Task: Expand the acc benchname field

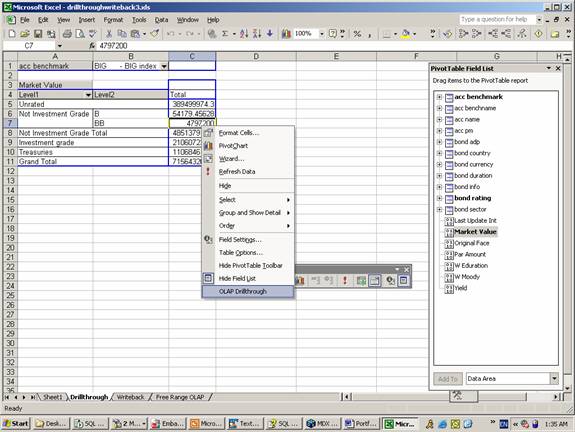Action: (439, 108)
